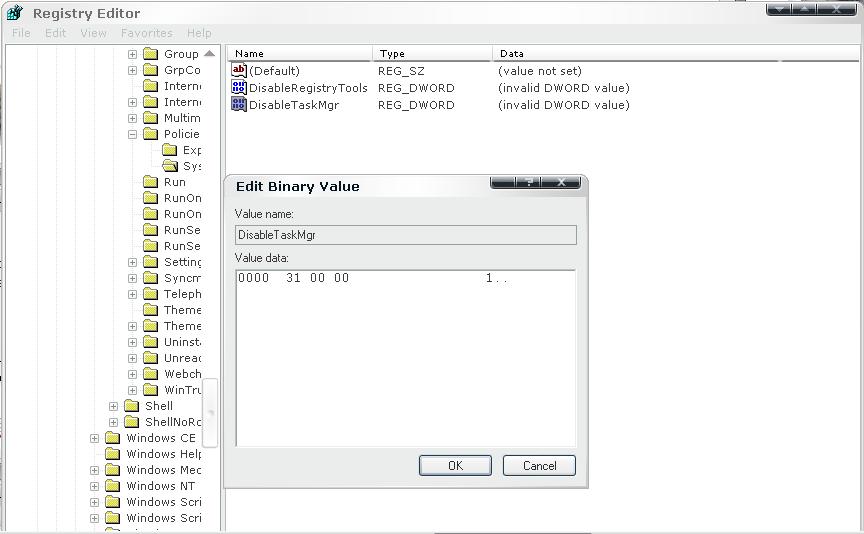
Task: Click the Run key folder icon
Action: coord(151,182)
